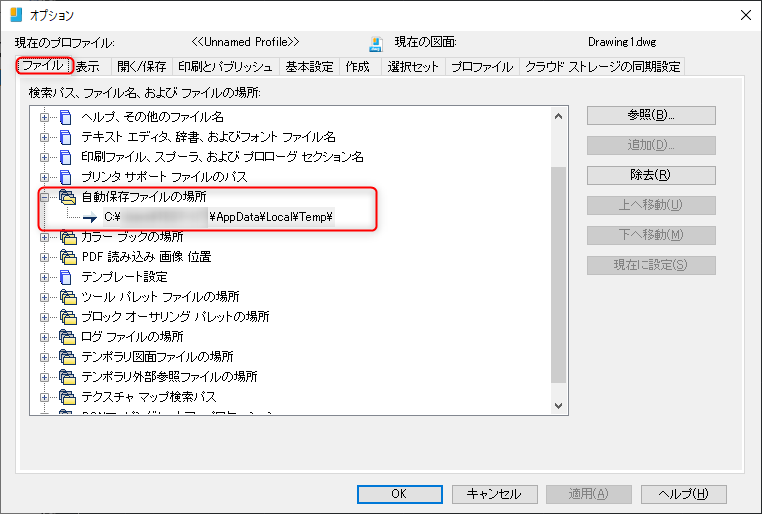Expand カラー ブックの場所 node
Image resolution: width=762 pixels, height=514 pixels.
[44, 237]
